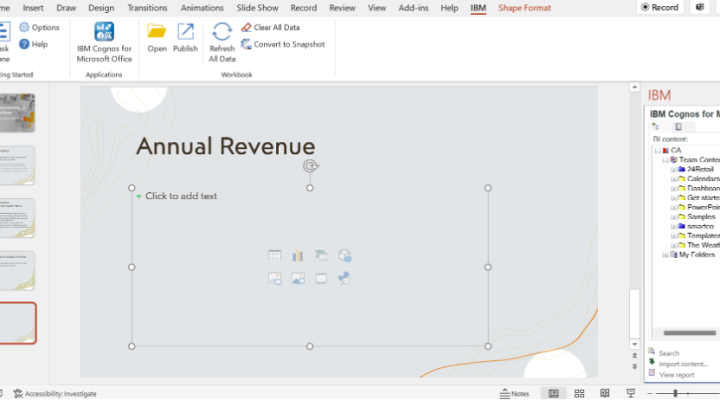Click the 'Click to add text' placeholder
Viewport: 720px width, 400px height.
[181, 196]
